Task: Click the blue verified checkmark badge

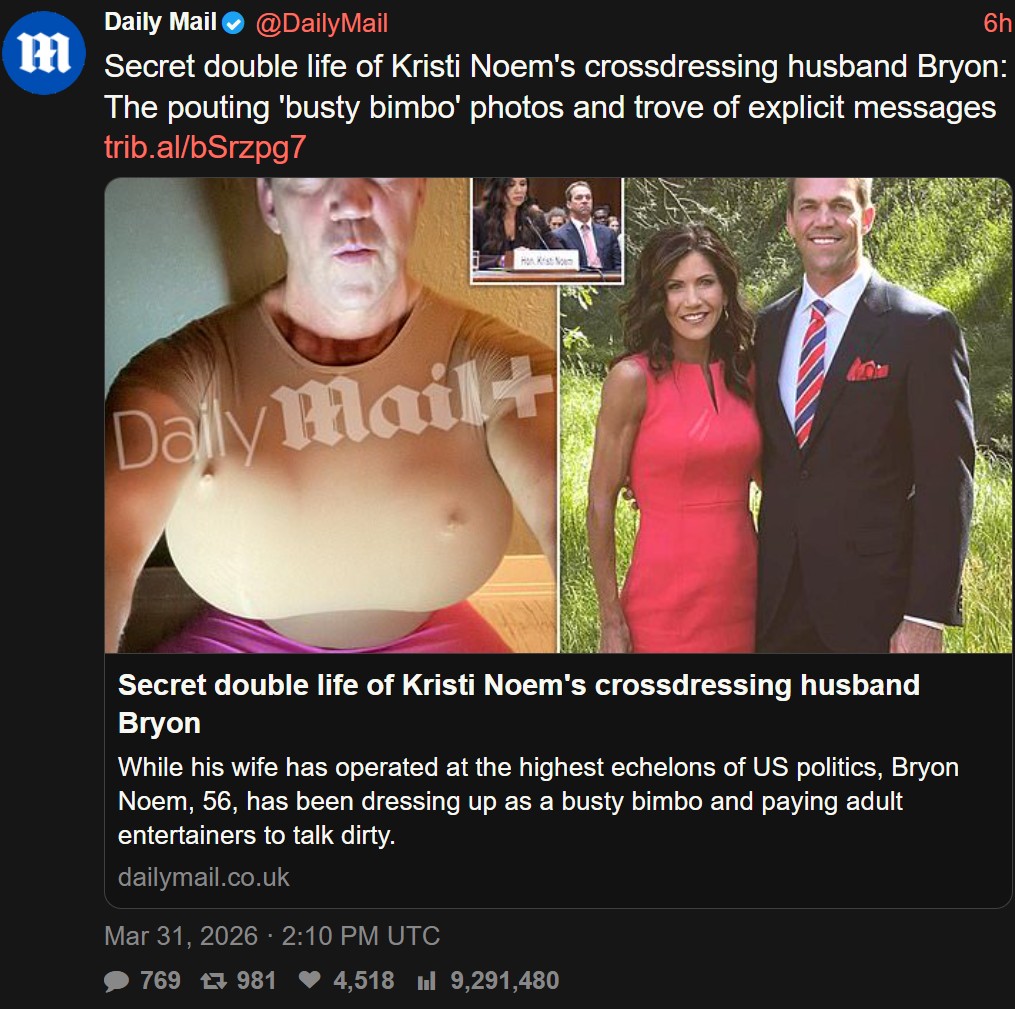Action: (233, 24)
